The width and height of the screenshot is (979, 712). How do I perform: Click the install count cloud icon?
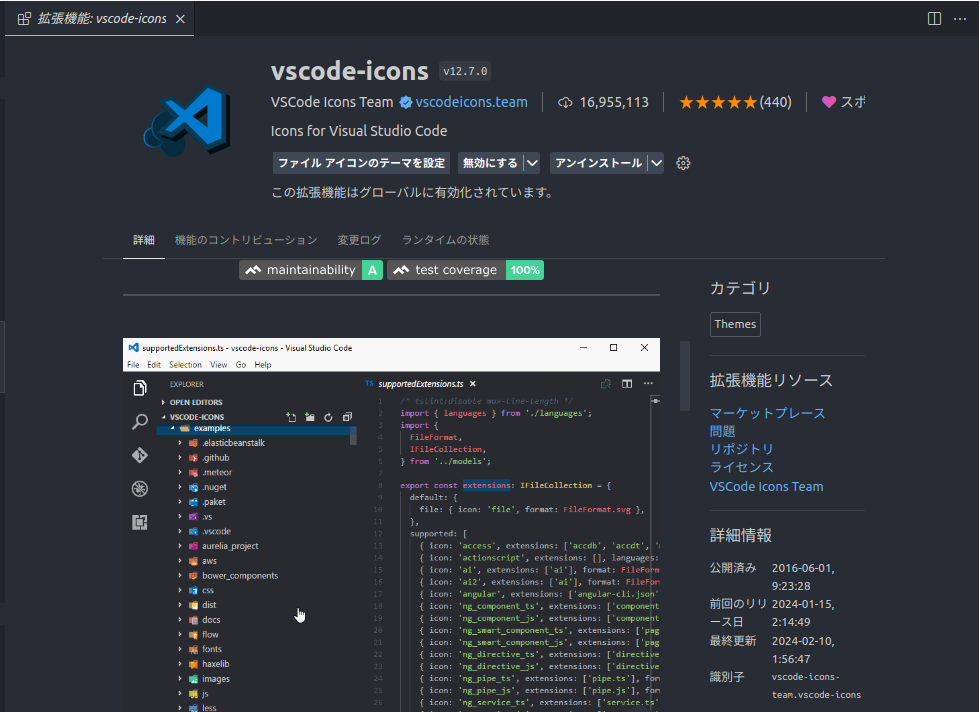565,102
